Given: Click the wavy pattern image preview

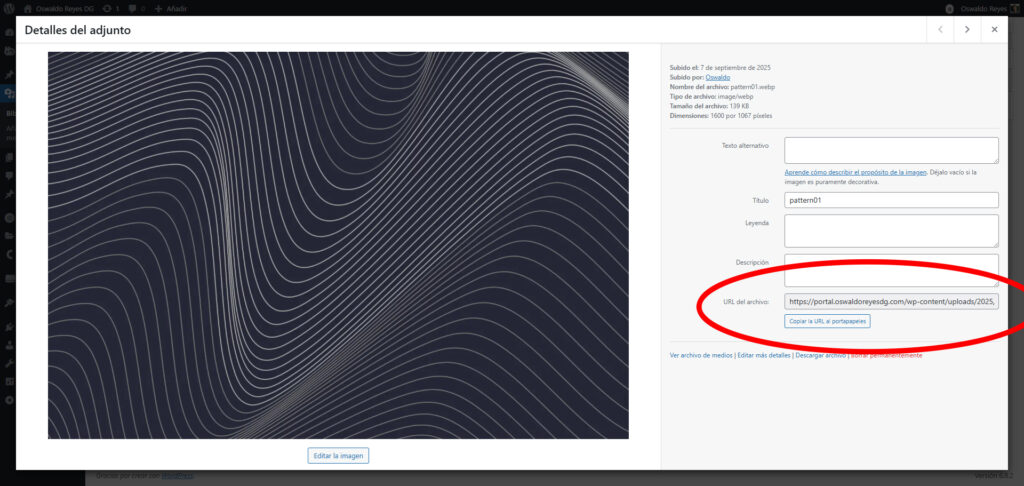Looking at the screenshot, I should click(x=338, y=245).
